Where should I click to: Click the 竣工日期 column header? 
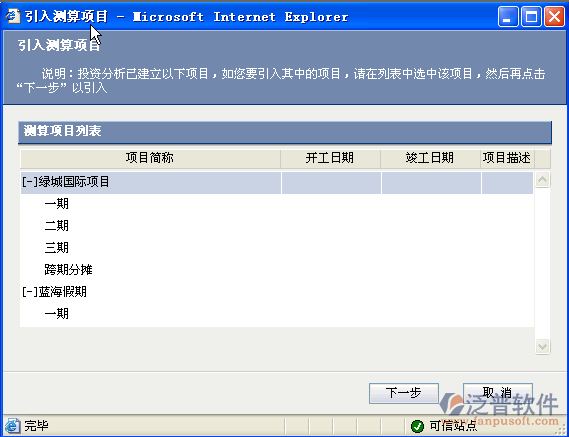[x=430, y=159]
